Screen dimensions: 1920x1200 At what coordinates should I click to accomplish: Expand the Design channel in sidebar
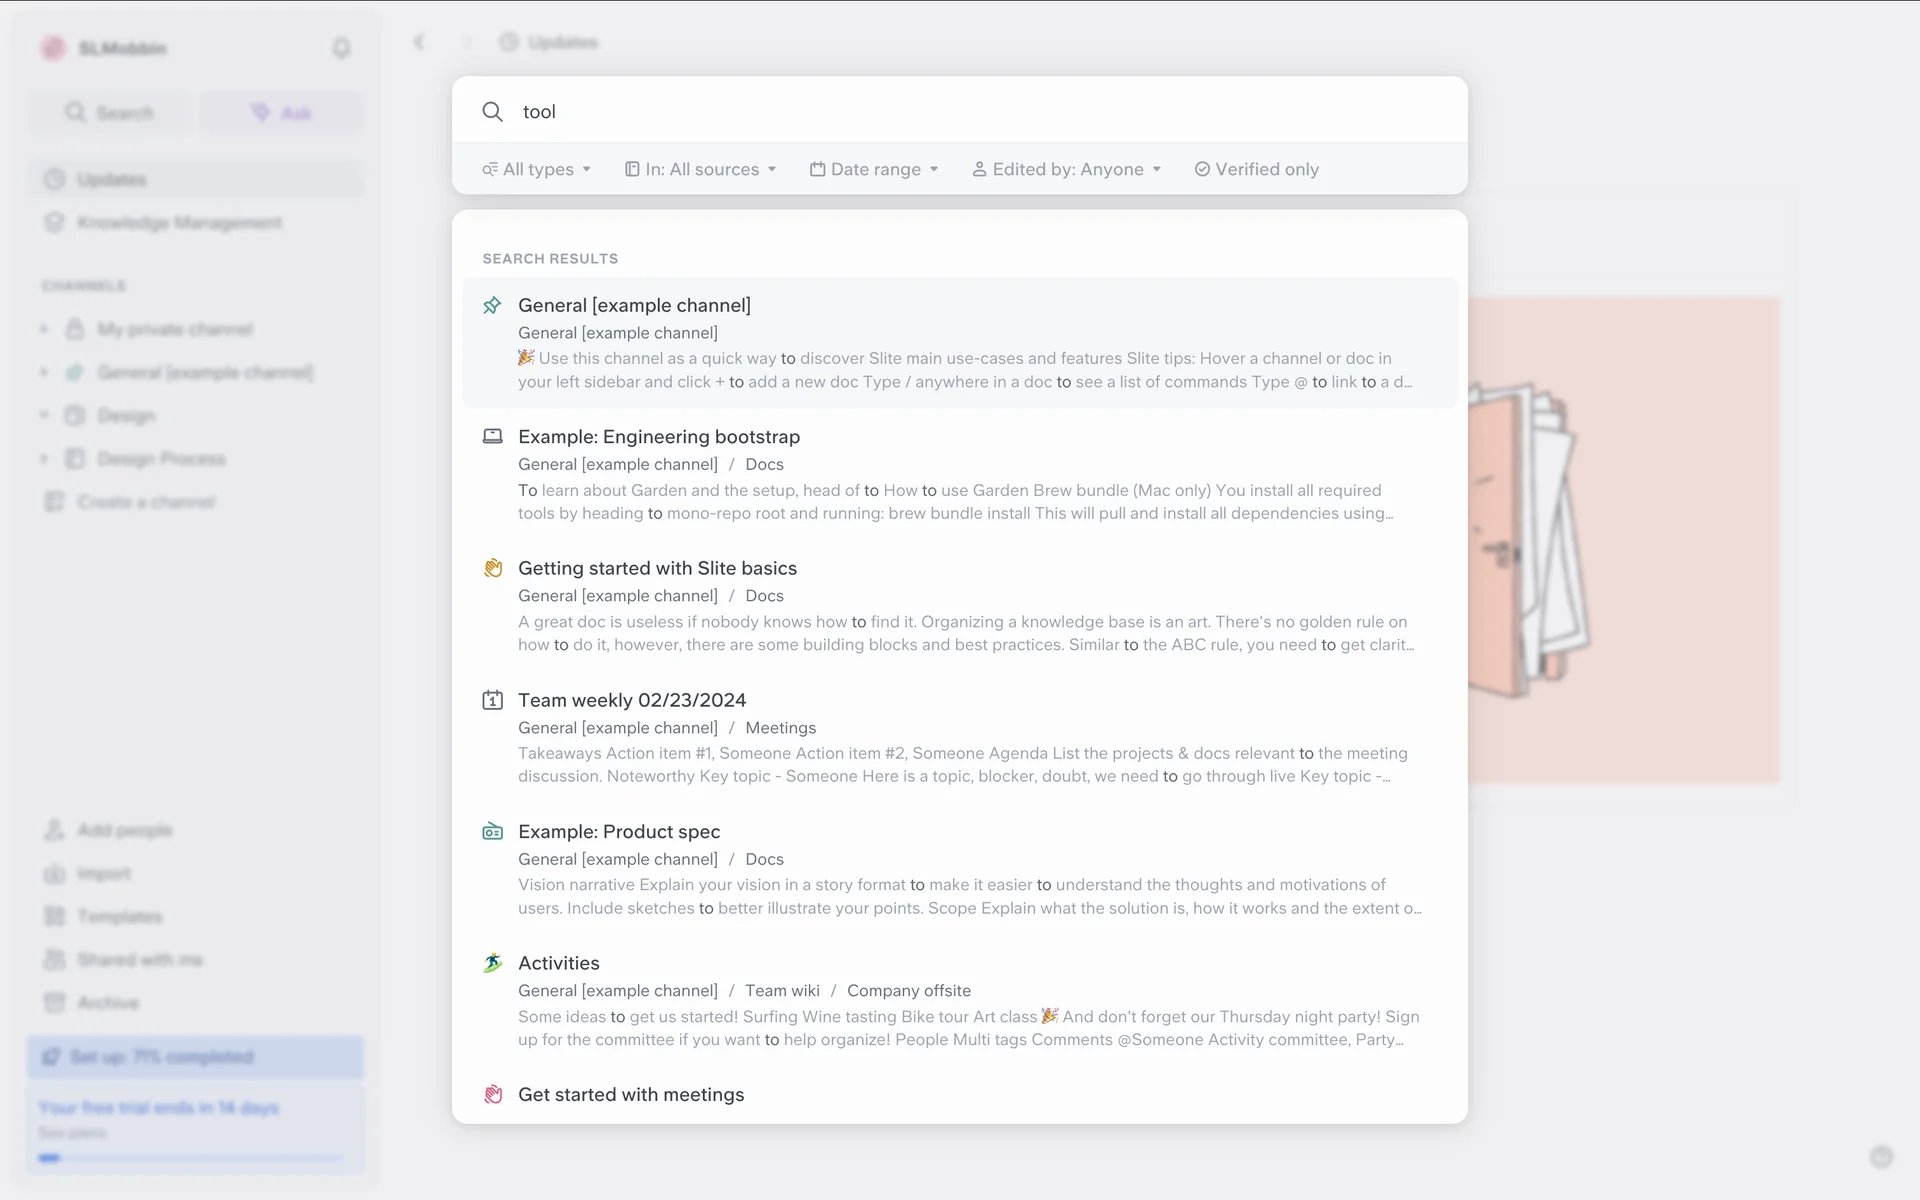[44, 415]
